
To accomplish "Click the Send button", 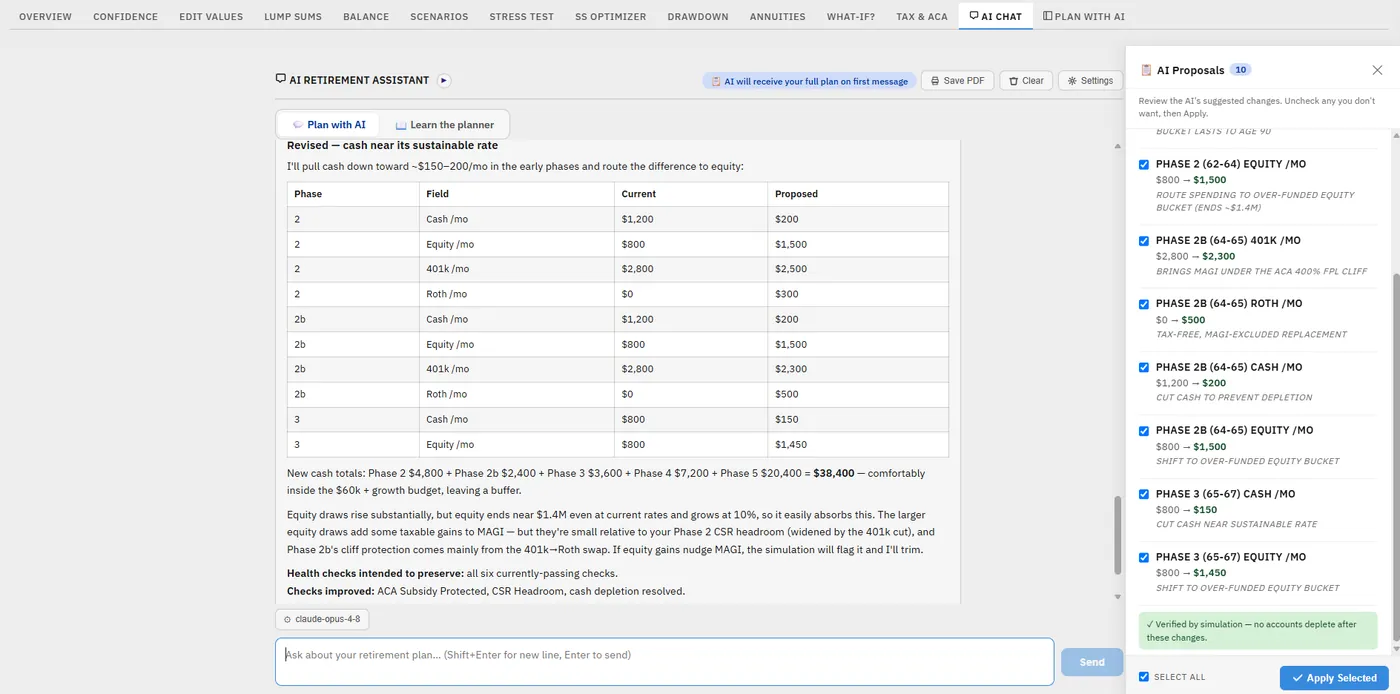I will tap(1092, 662).
